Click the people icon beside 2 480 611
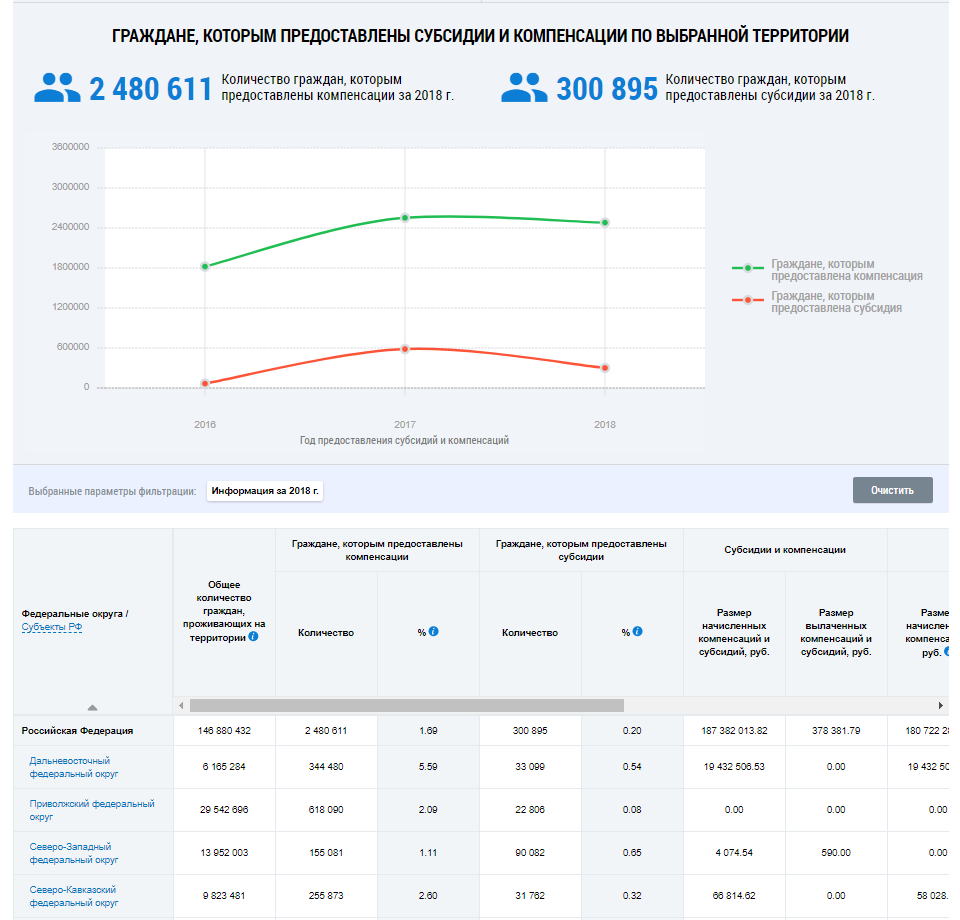The image size is (960, 920). click(x=57, y=88)
